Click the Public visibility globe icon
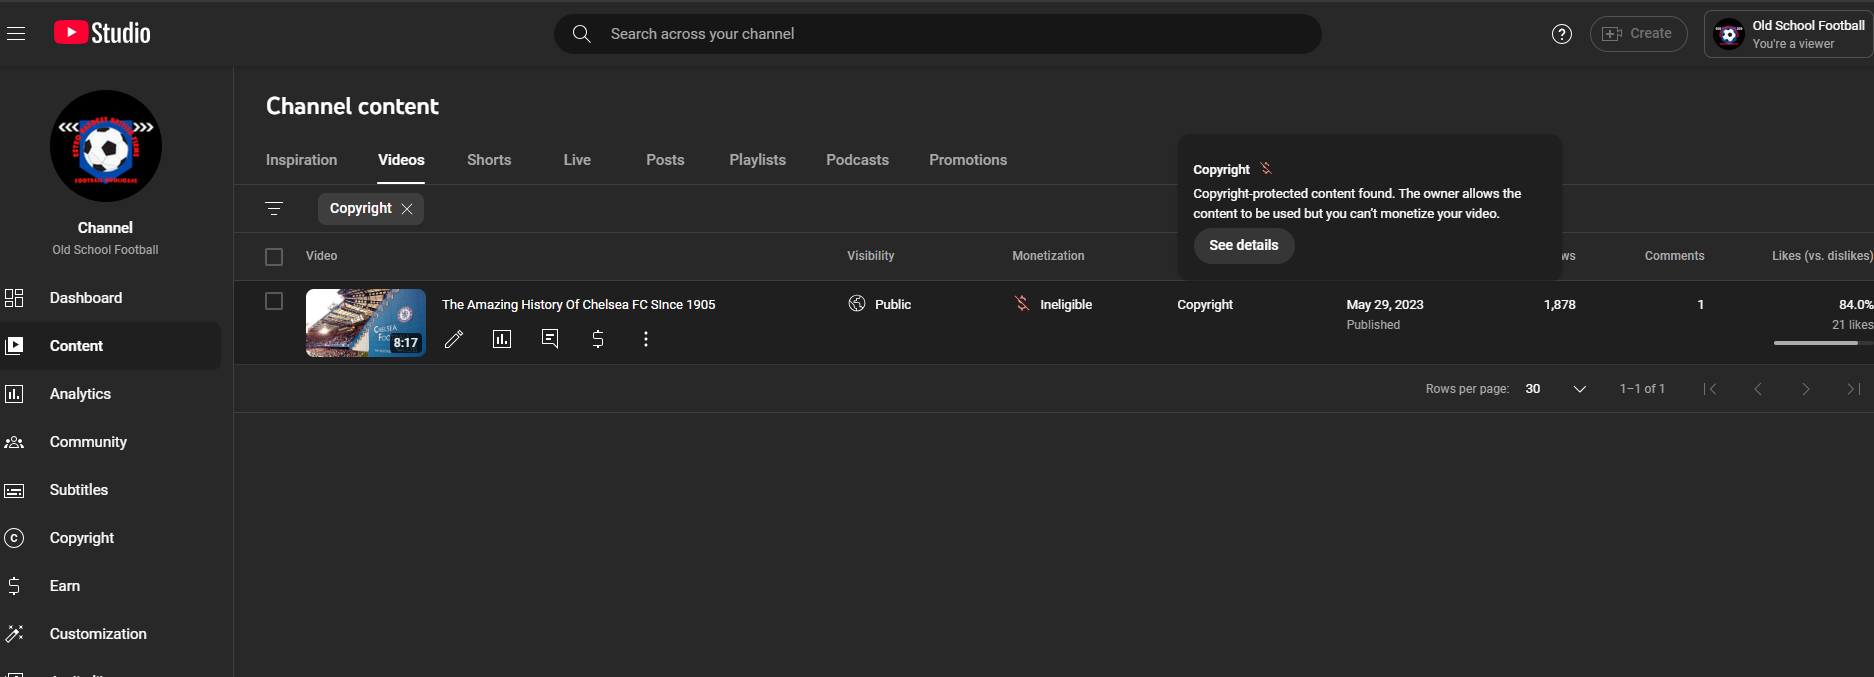Image resolution: width=1874 pixels, height=677 pixels. [x=857, y=304]
